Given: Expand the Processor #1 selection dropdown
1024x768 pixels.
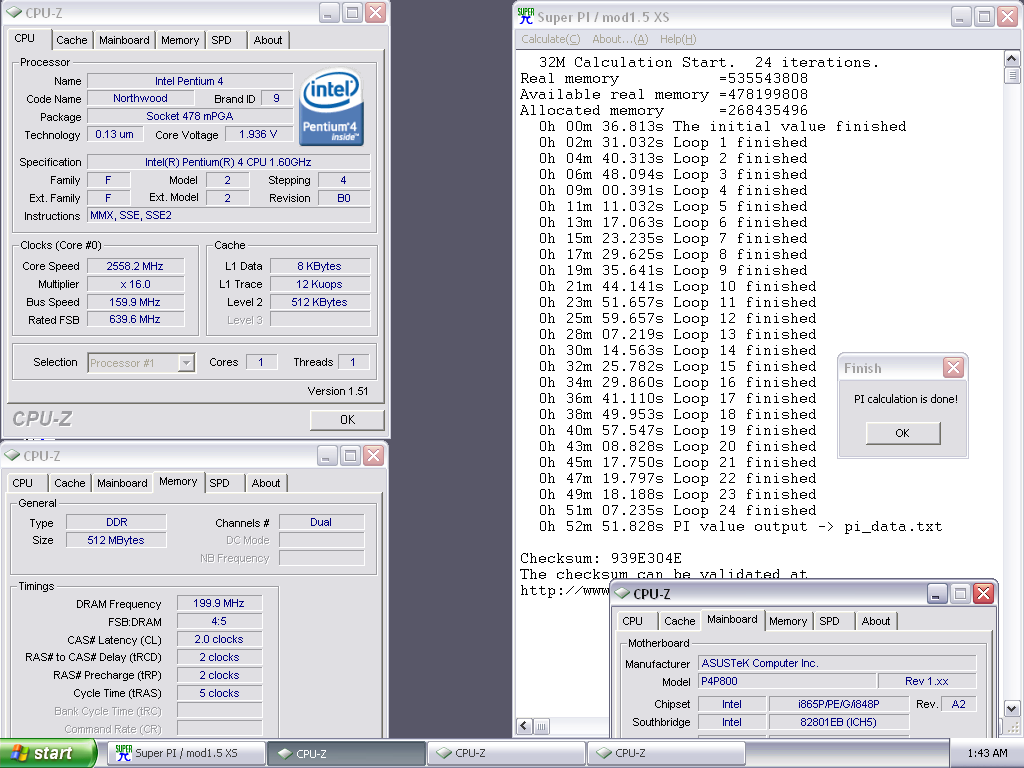Looking at the screenshot, I should [186, 362].
